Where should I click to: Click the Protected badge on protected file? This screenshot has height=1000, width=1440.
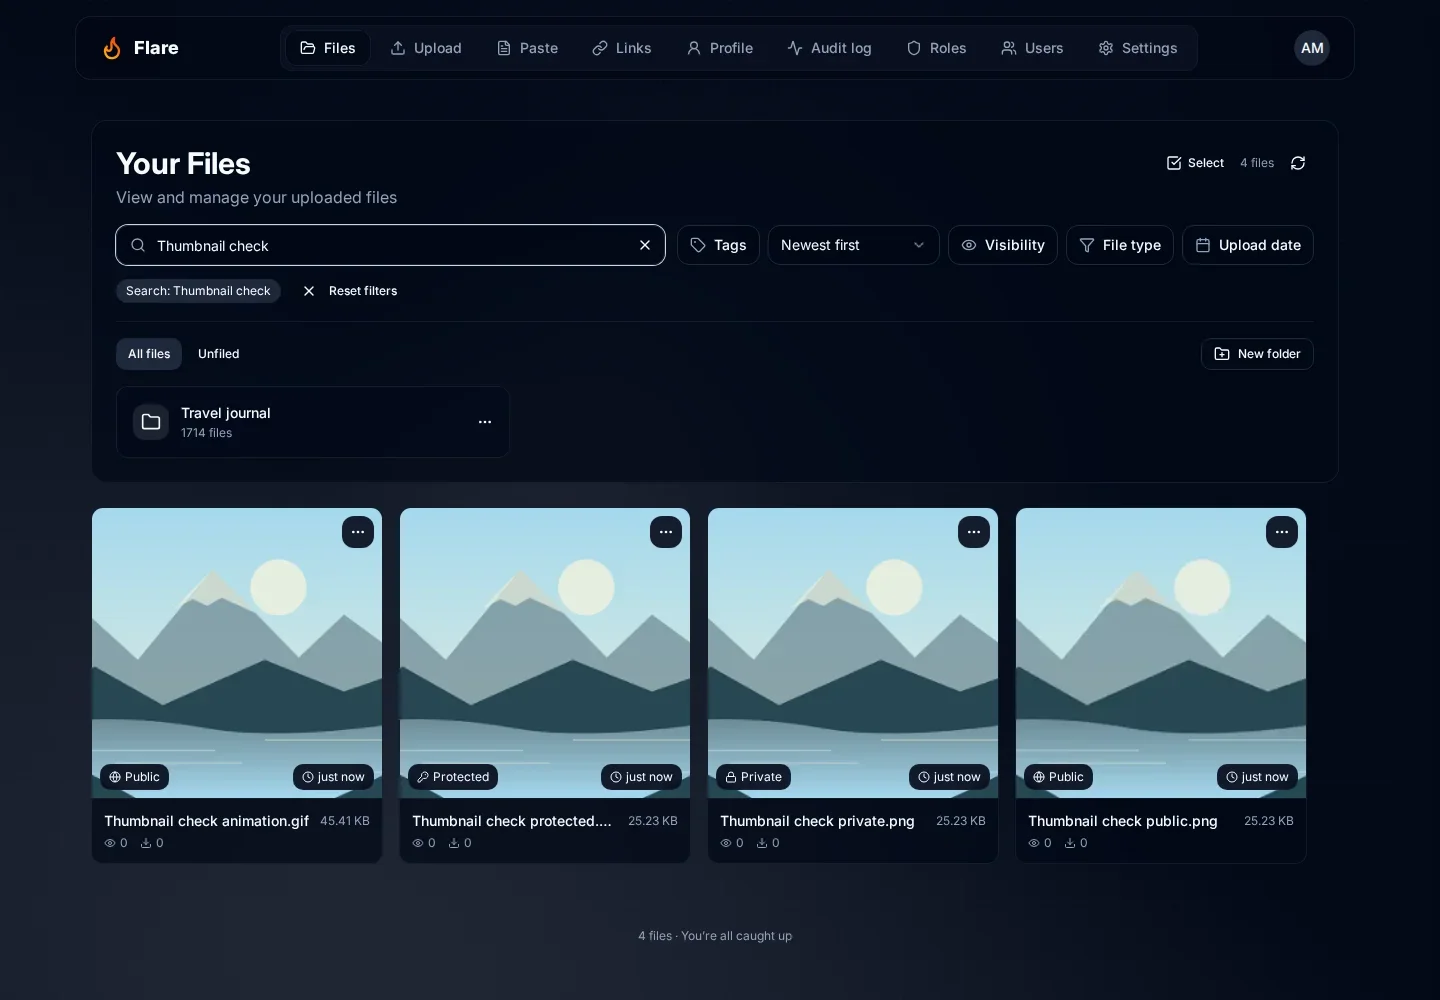tap(453, 777)
